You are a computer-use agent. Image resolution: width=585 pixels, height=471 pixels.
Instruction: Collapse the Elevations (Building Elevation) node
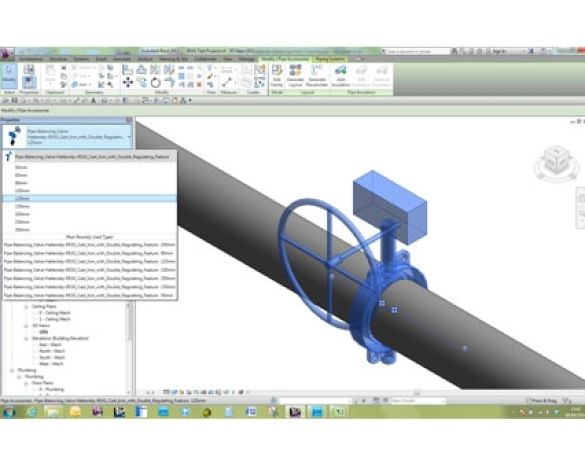(x=26, y=339)
